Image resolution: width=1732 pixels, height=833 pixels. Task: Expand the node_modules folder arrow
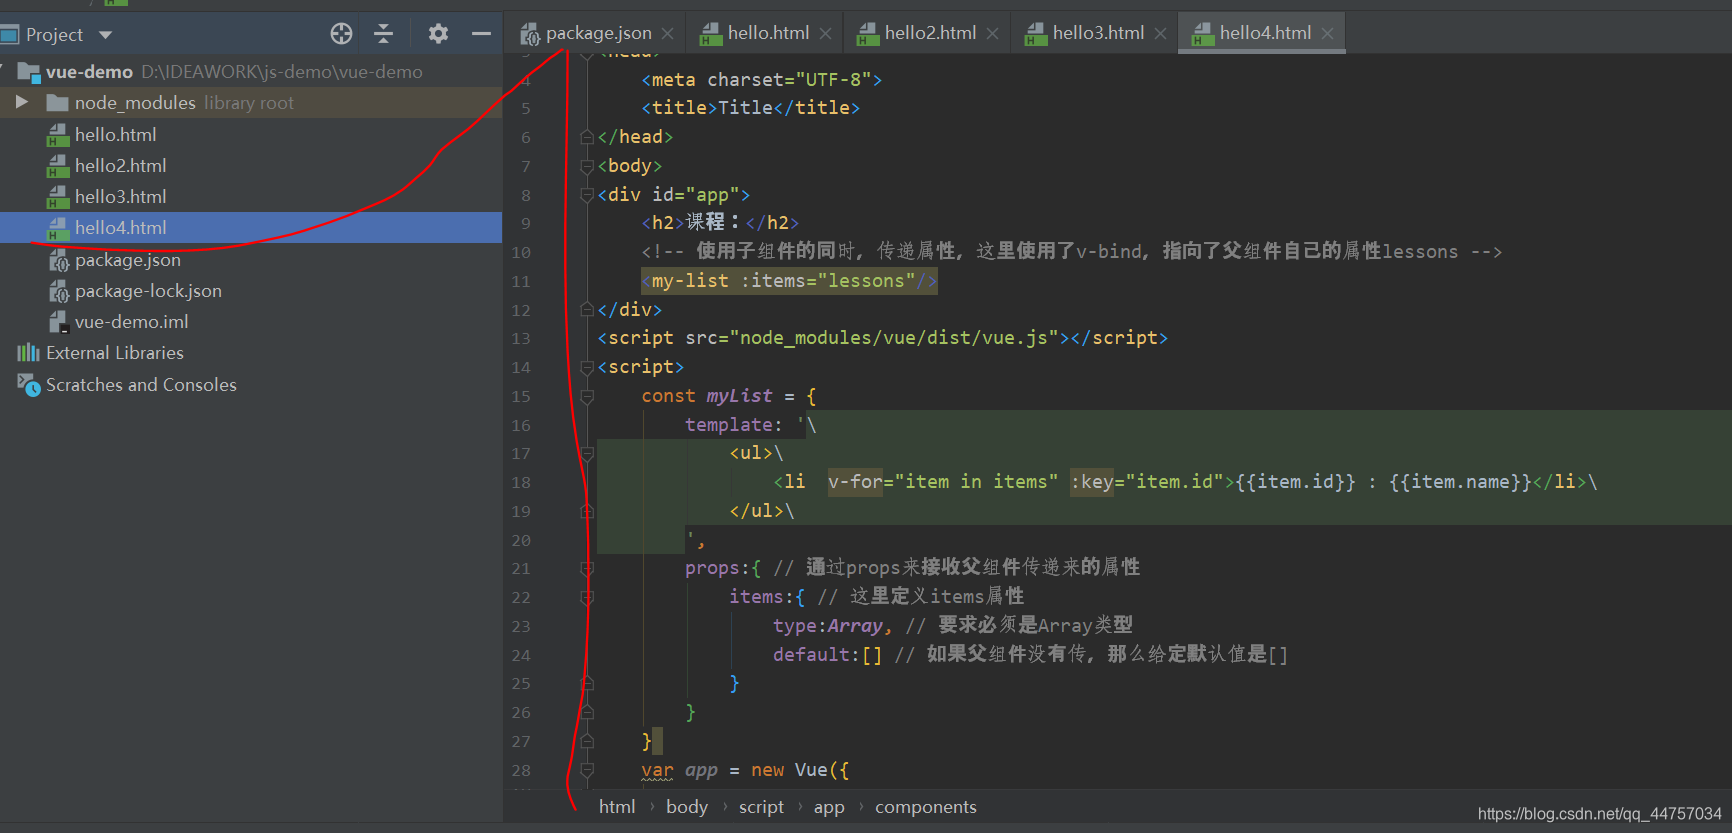pos(21,102)
